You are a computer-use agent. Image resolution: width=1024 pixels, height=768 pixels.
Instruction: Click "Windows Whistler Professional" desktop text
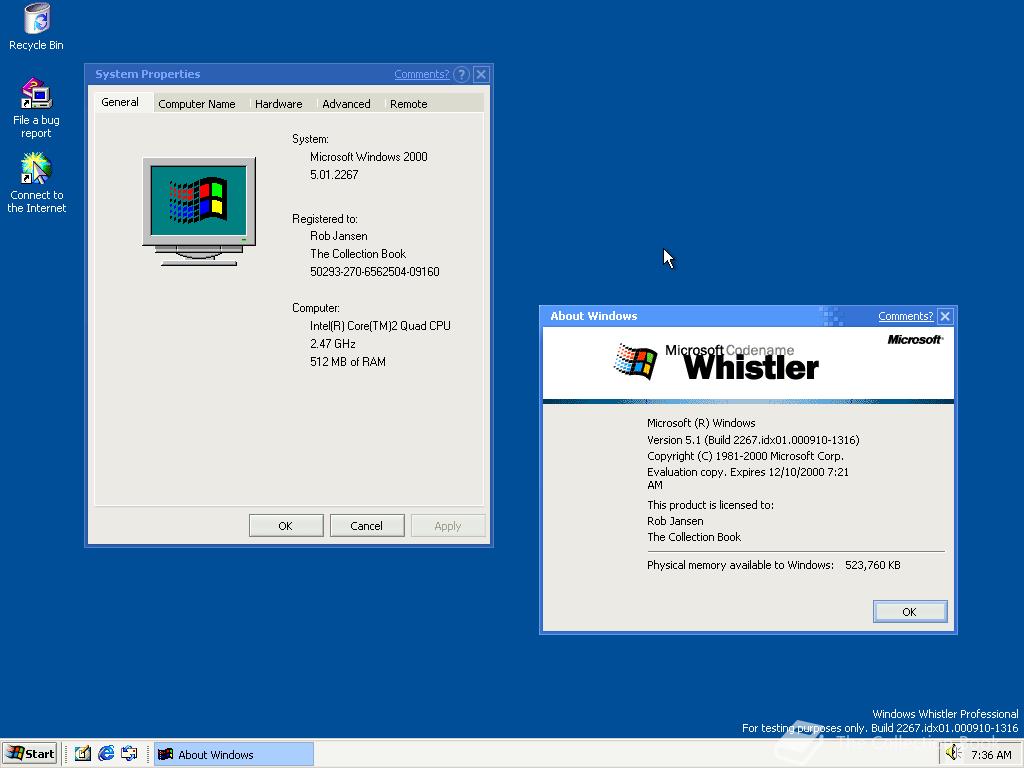pos(945,714)
